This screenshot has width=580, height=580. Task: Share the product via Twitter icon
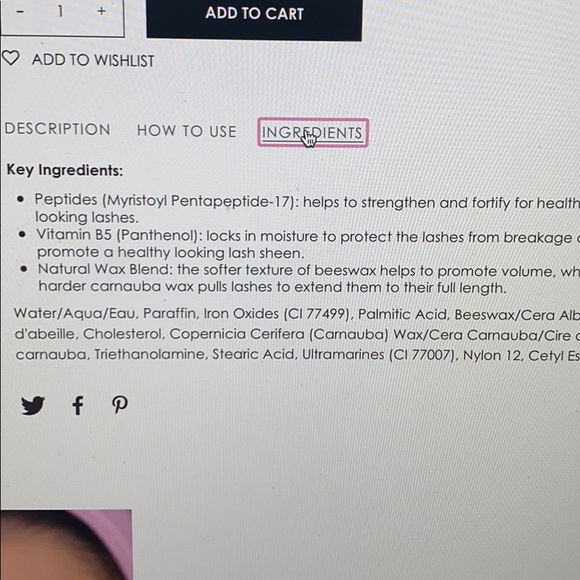[33, 405]
